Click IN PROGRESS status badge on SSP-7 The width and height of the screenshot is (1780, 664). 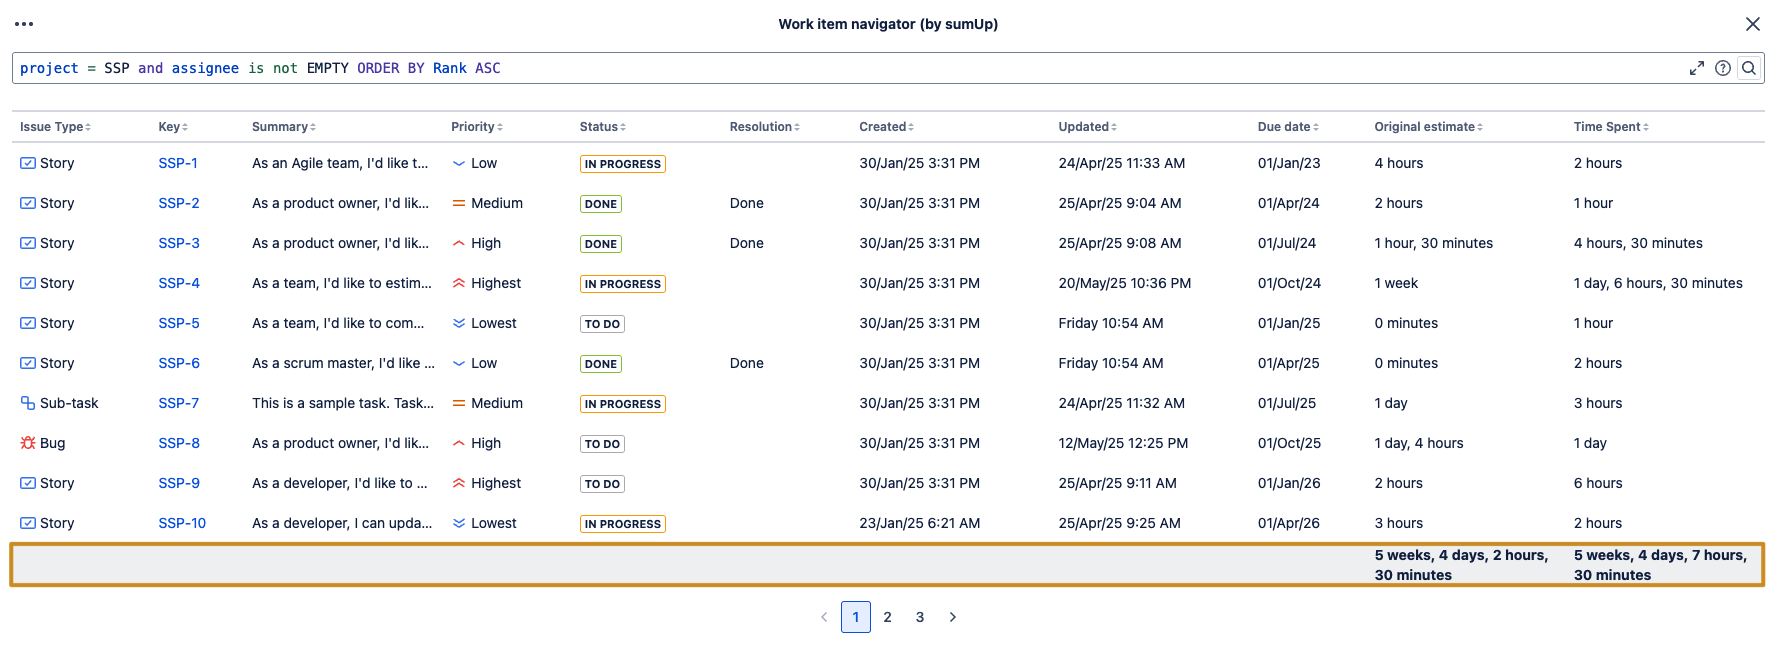[x=622, y=404]
